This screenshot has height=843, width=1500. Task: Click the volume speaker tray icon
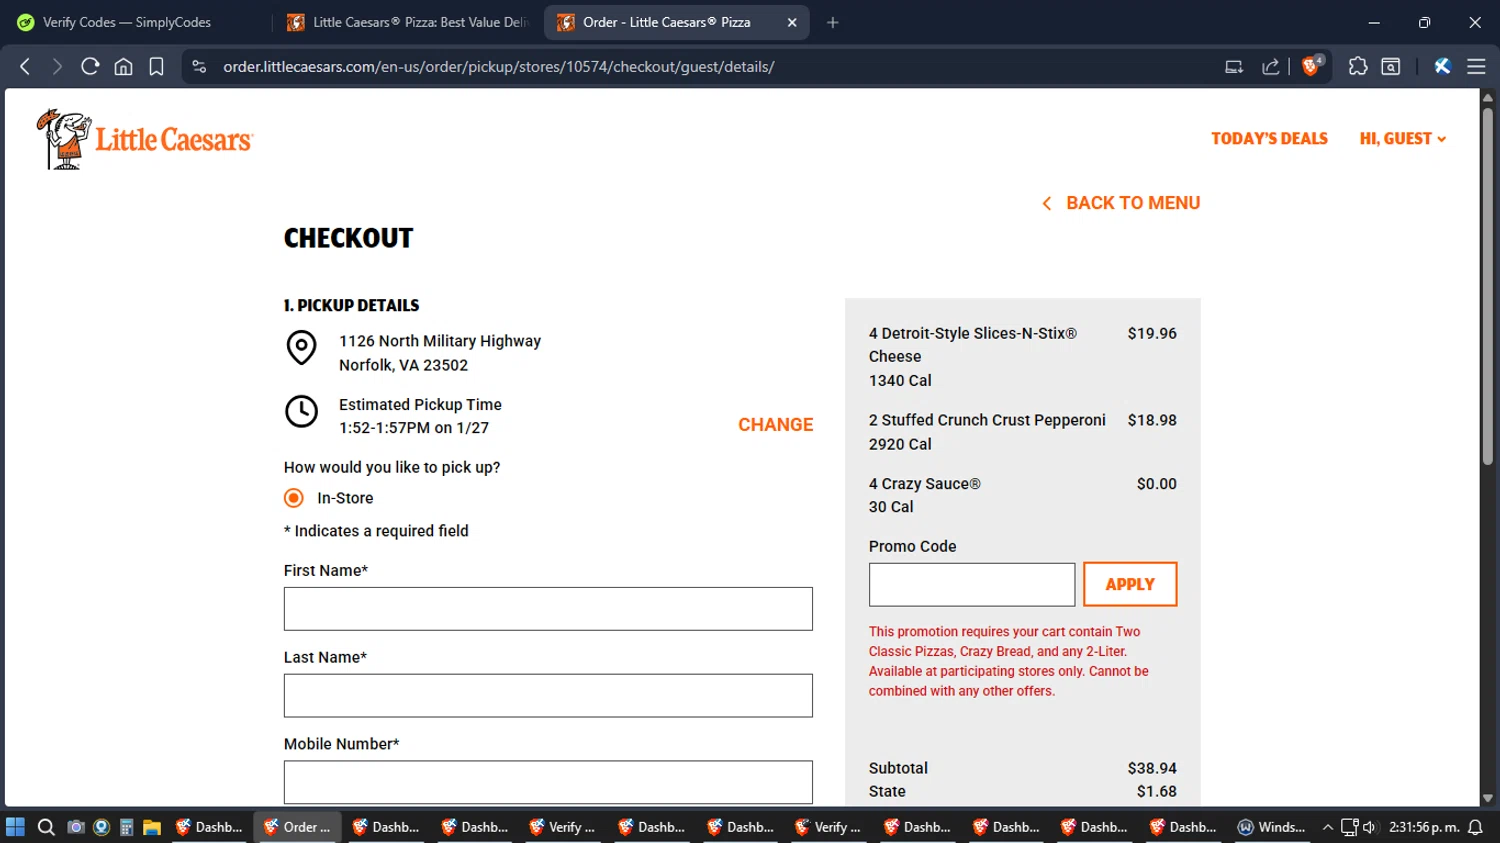[1369, 827]
